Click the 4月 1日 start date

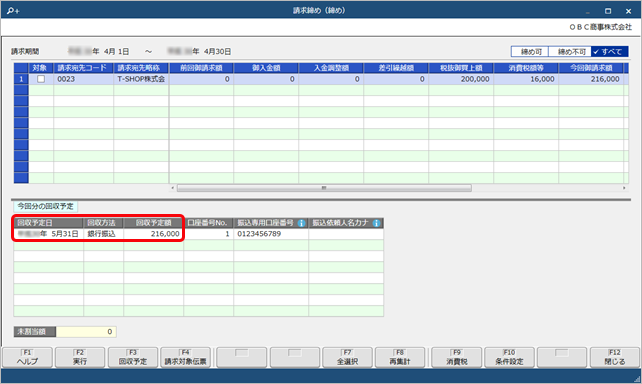(116, 52)
